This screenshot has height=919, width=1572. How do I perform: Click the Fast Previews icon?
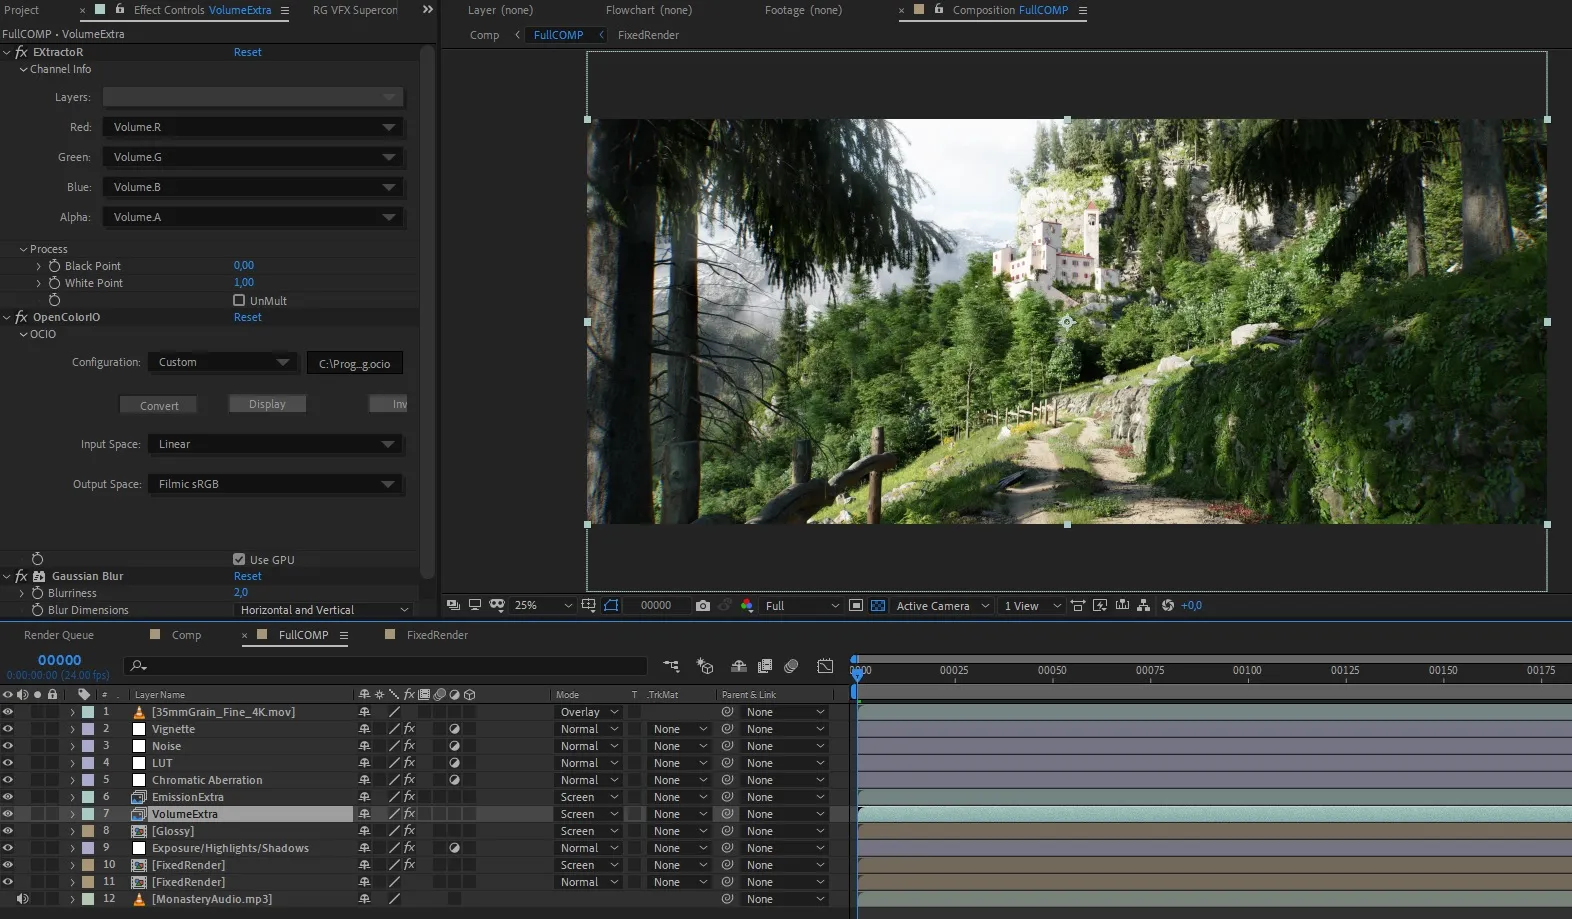click(x=1100, y=606)
